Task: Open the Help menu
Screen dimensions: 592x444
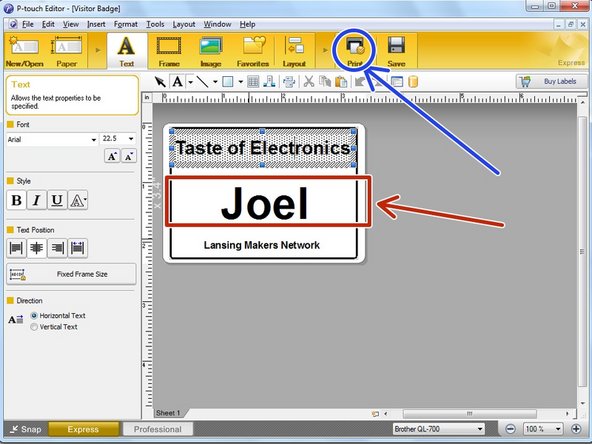Action: pos(247,24)
